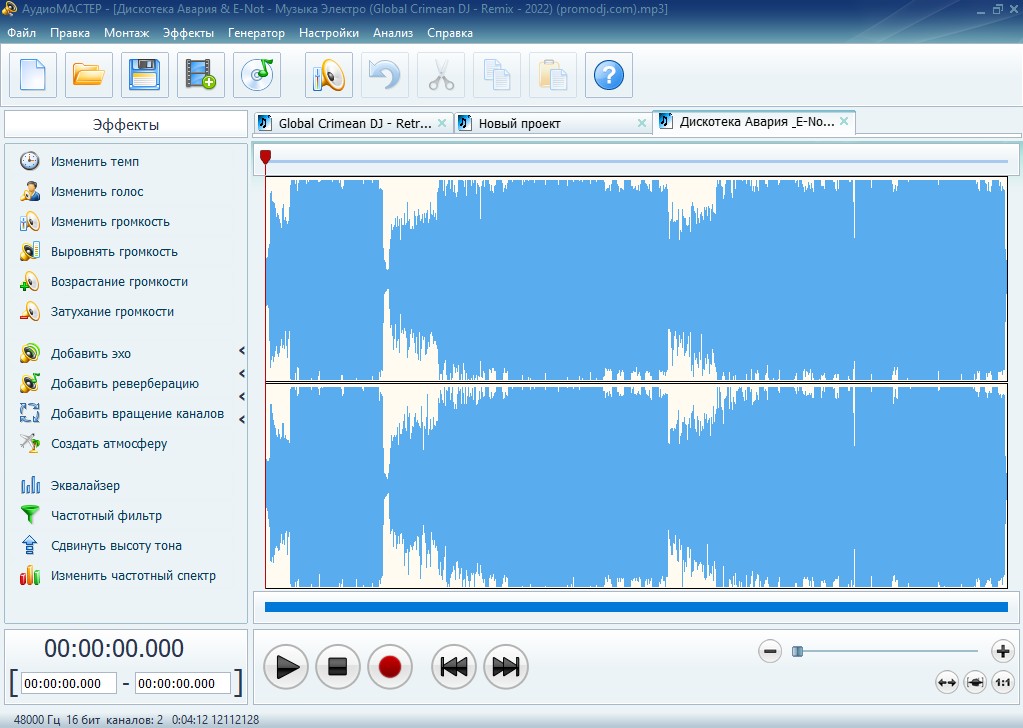Expand the Добавить эхо presets arrow

pyautogui.click(x=242, y=351)
